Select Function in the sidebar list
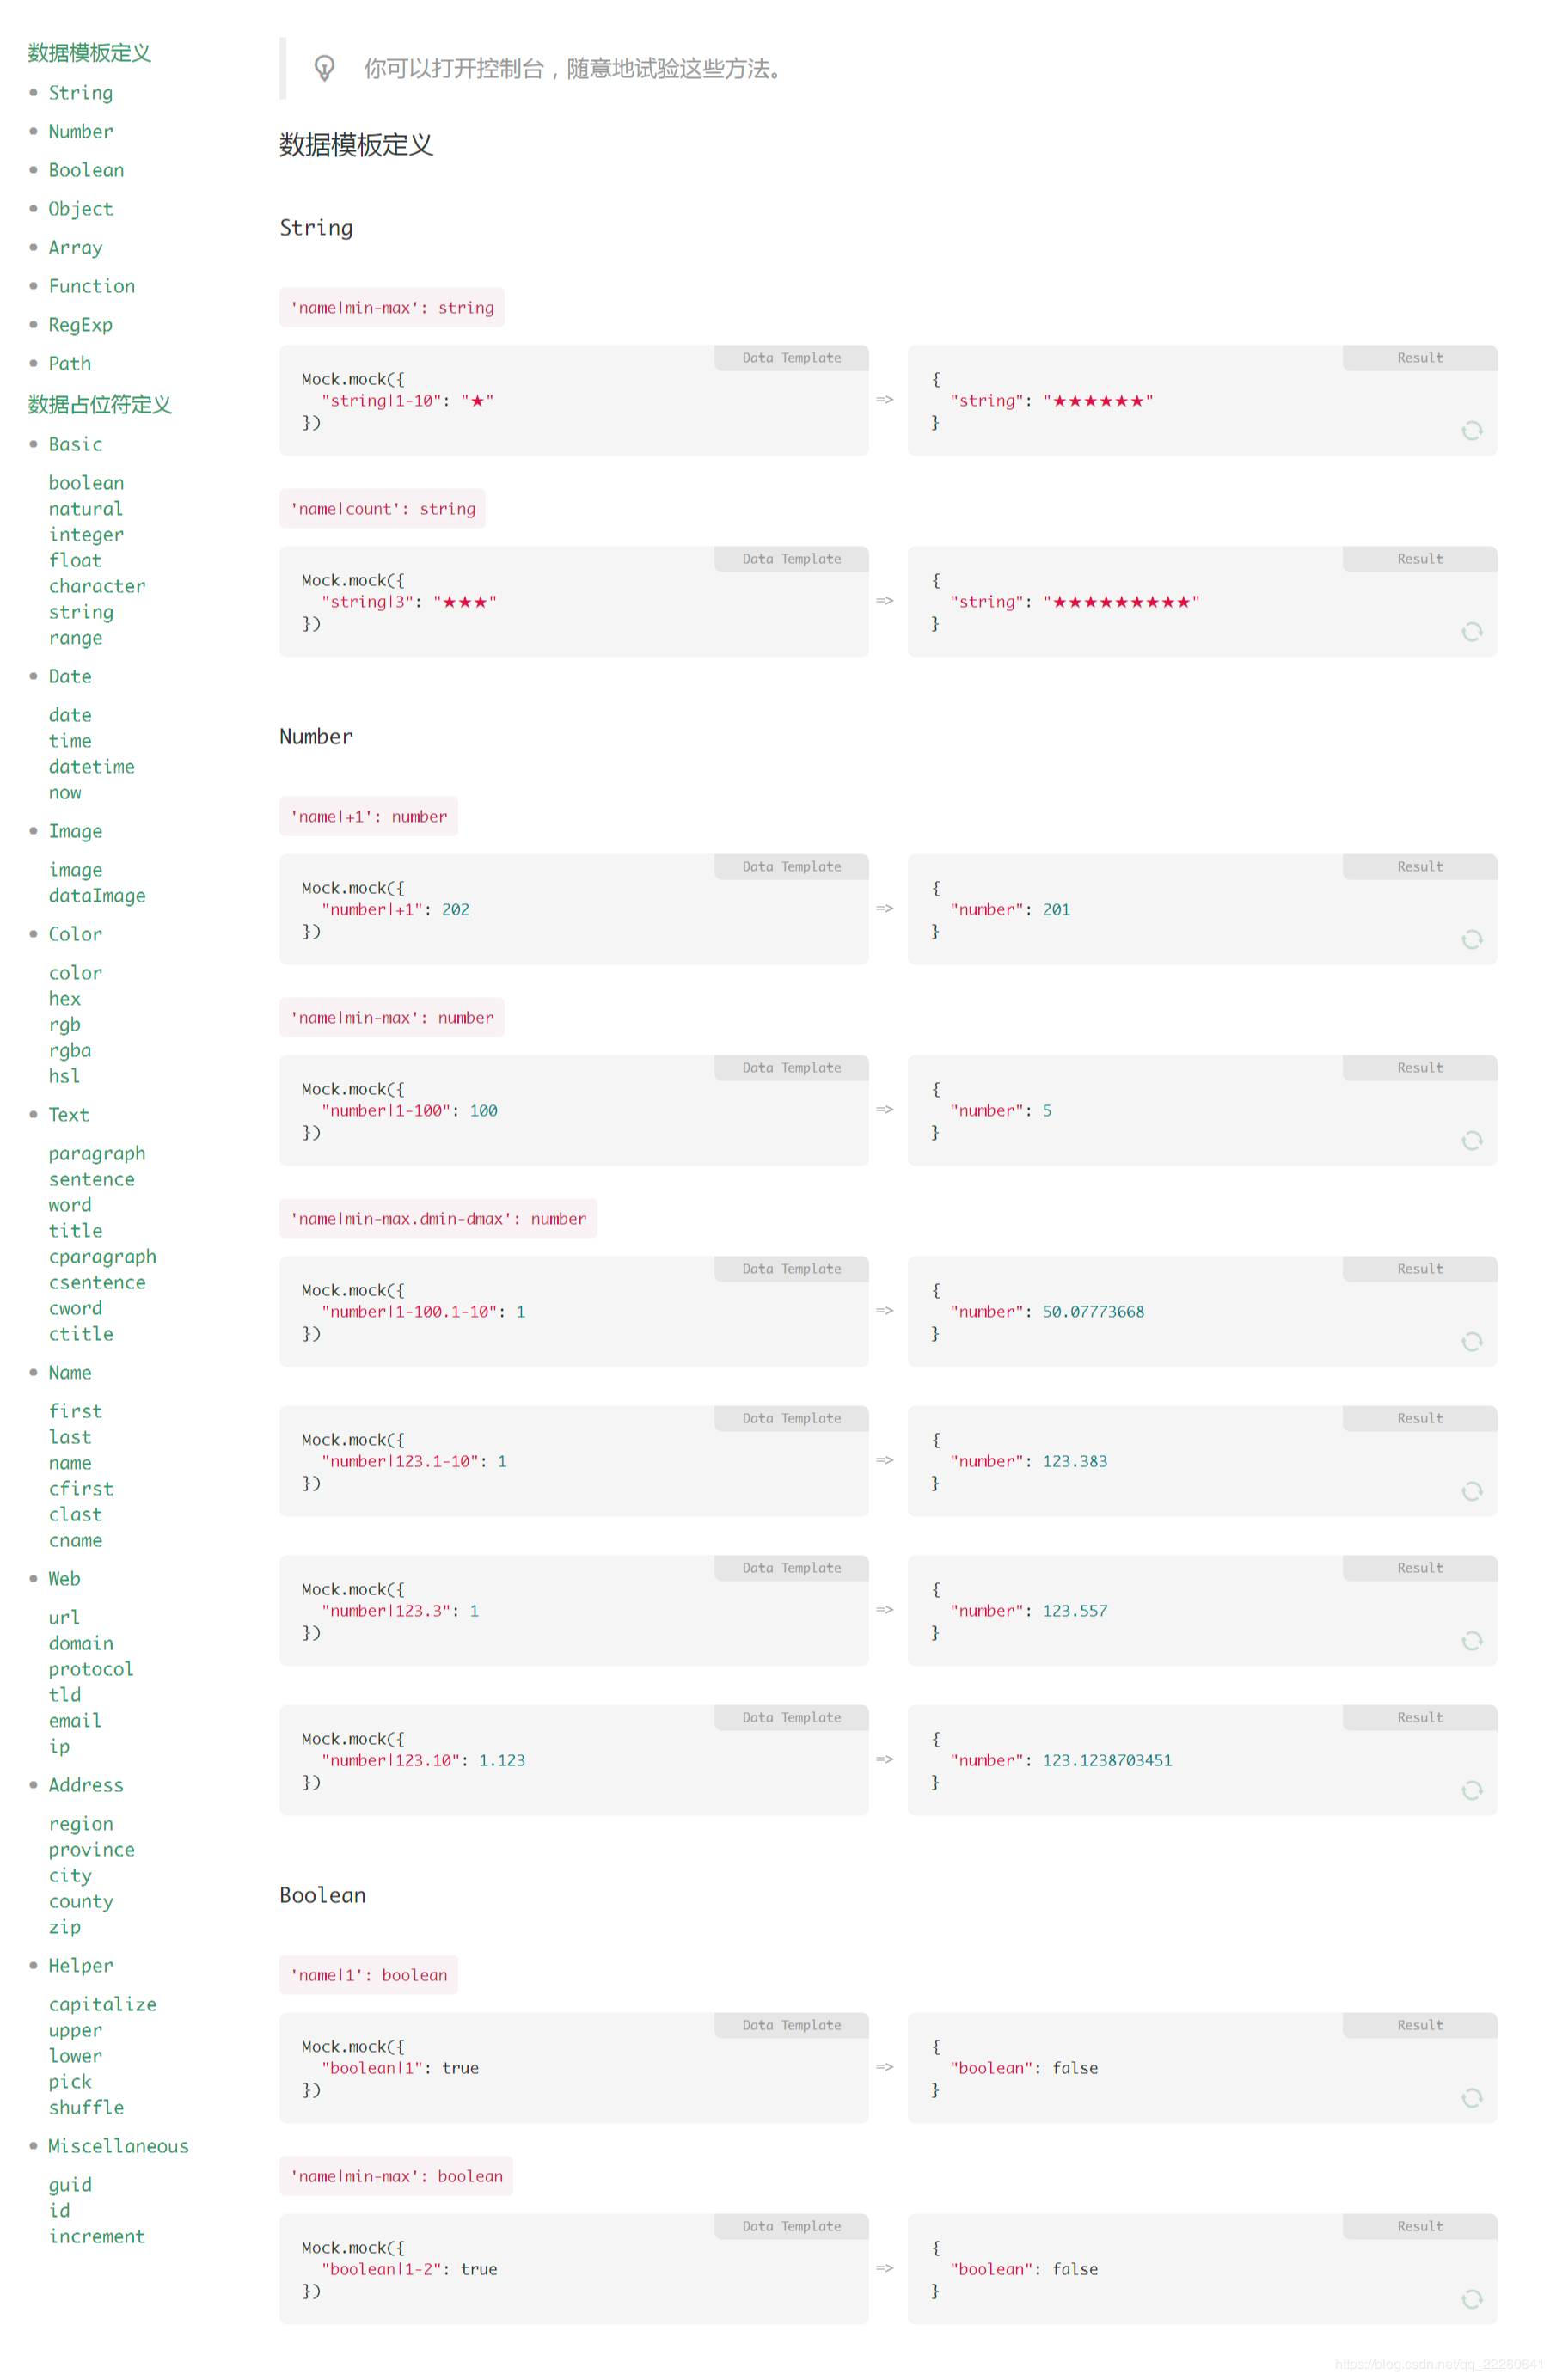 tap(91, 287)
